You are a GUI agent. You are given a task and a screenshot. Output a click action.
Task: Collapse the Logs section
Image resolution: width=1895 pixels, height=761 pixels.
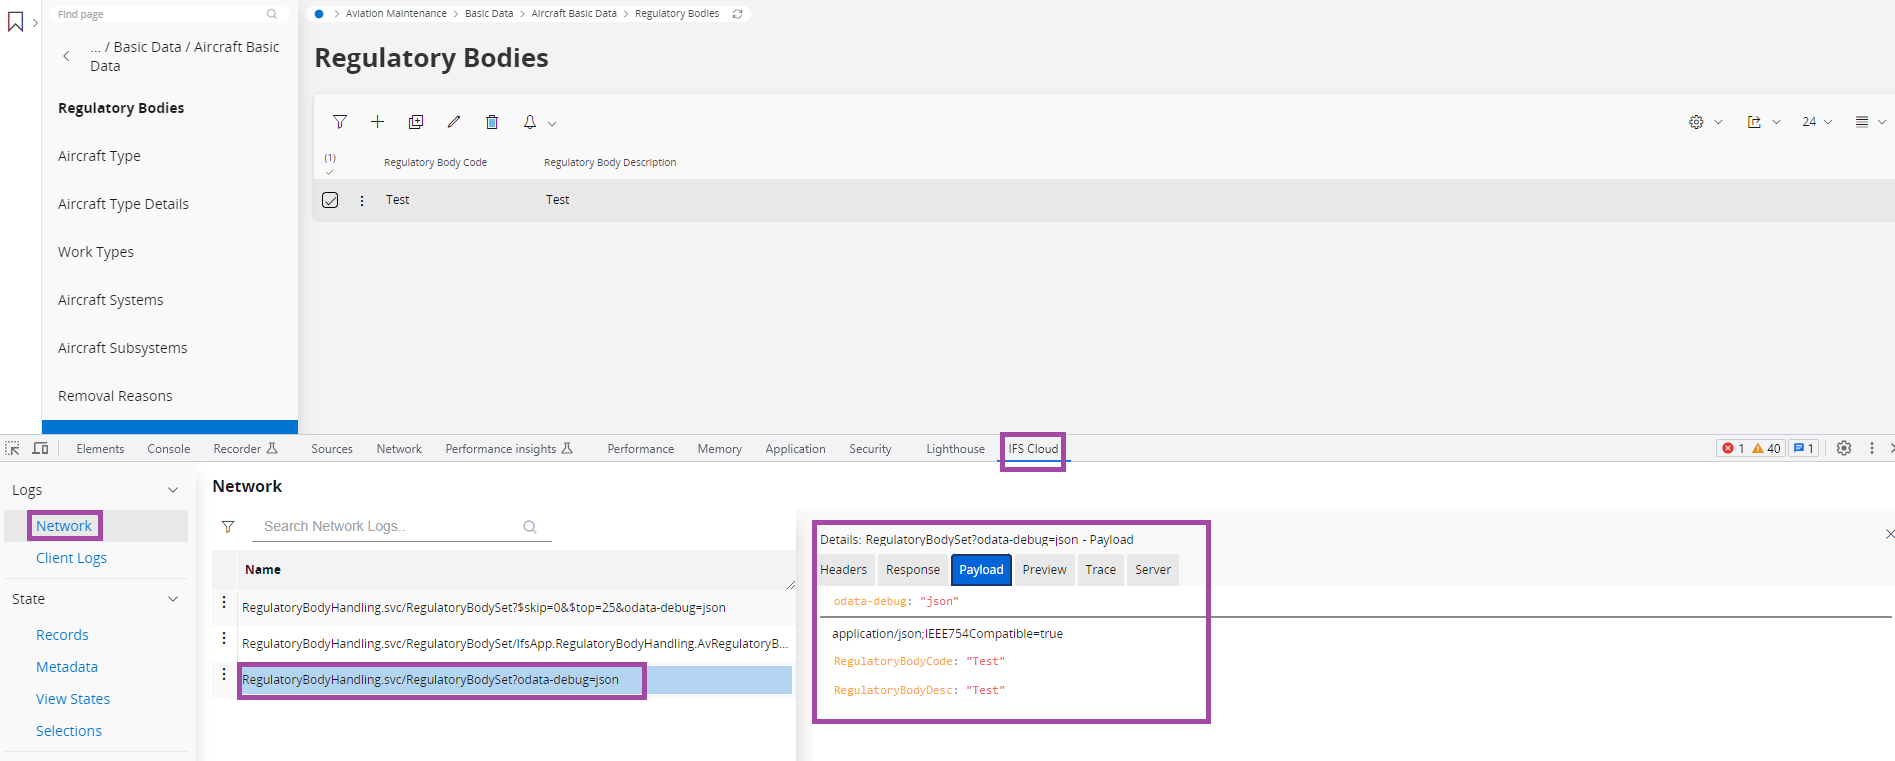pyautogui.click(x=173, y=490)
